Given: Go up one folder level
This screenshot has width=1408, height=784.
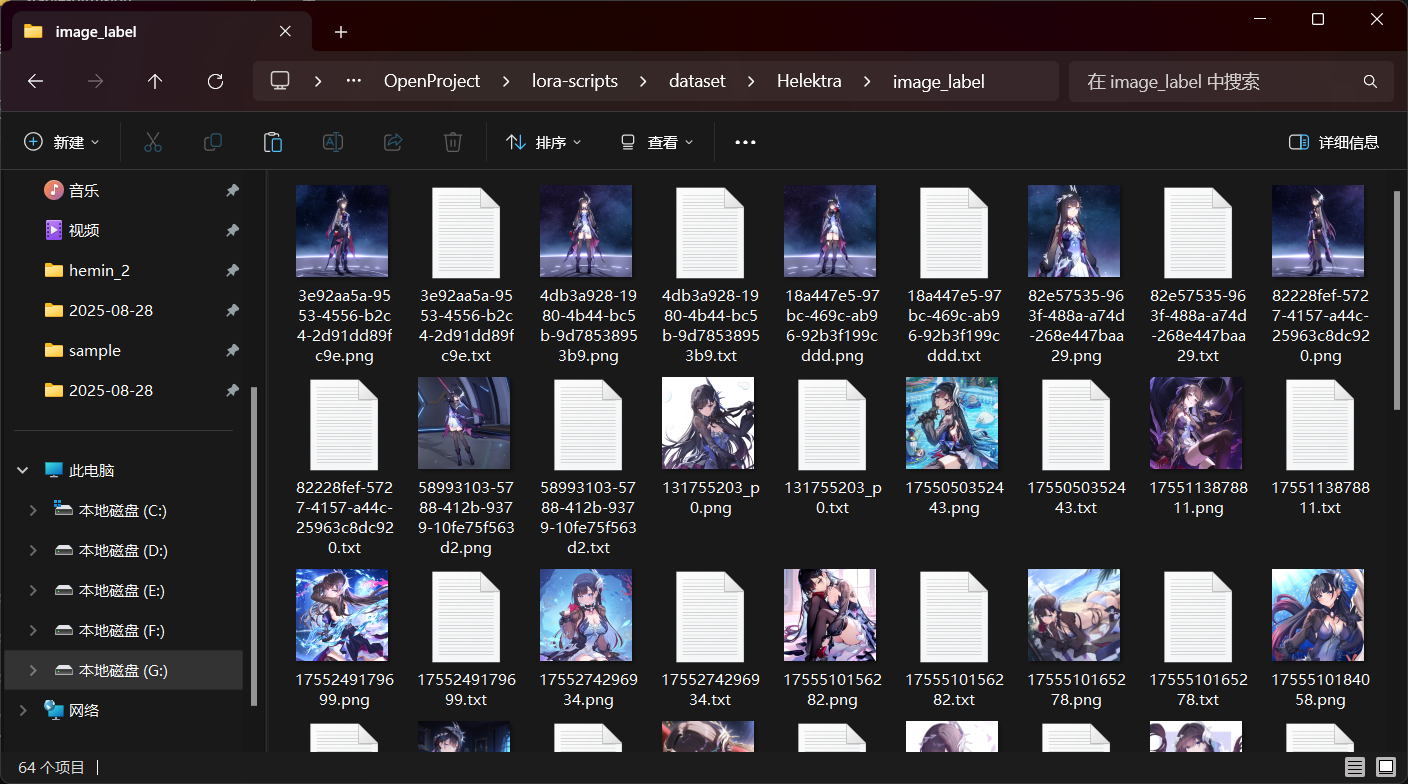Looking at the screenshot, I should click(x=155, y=82).
